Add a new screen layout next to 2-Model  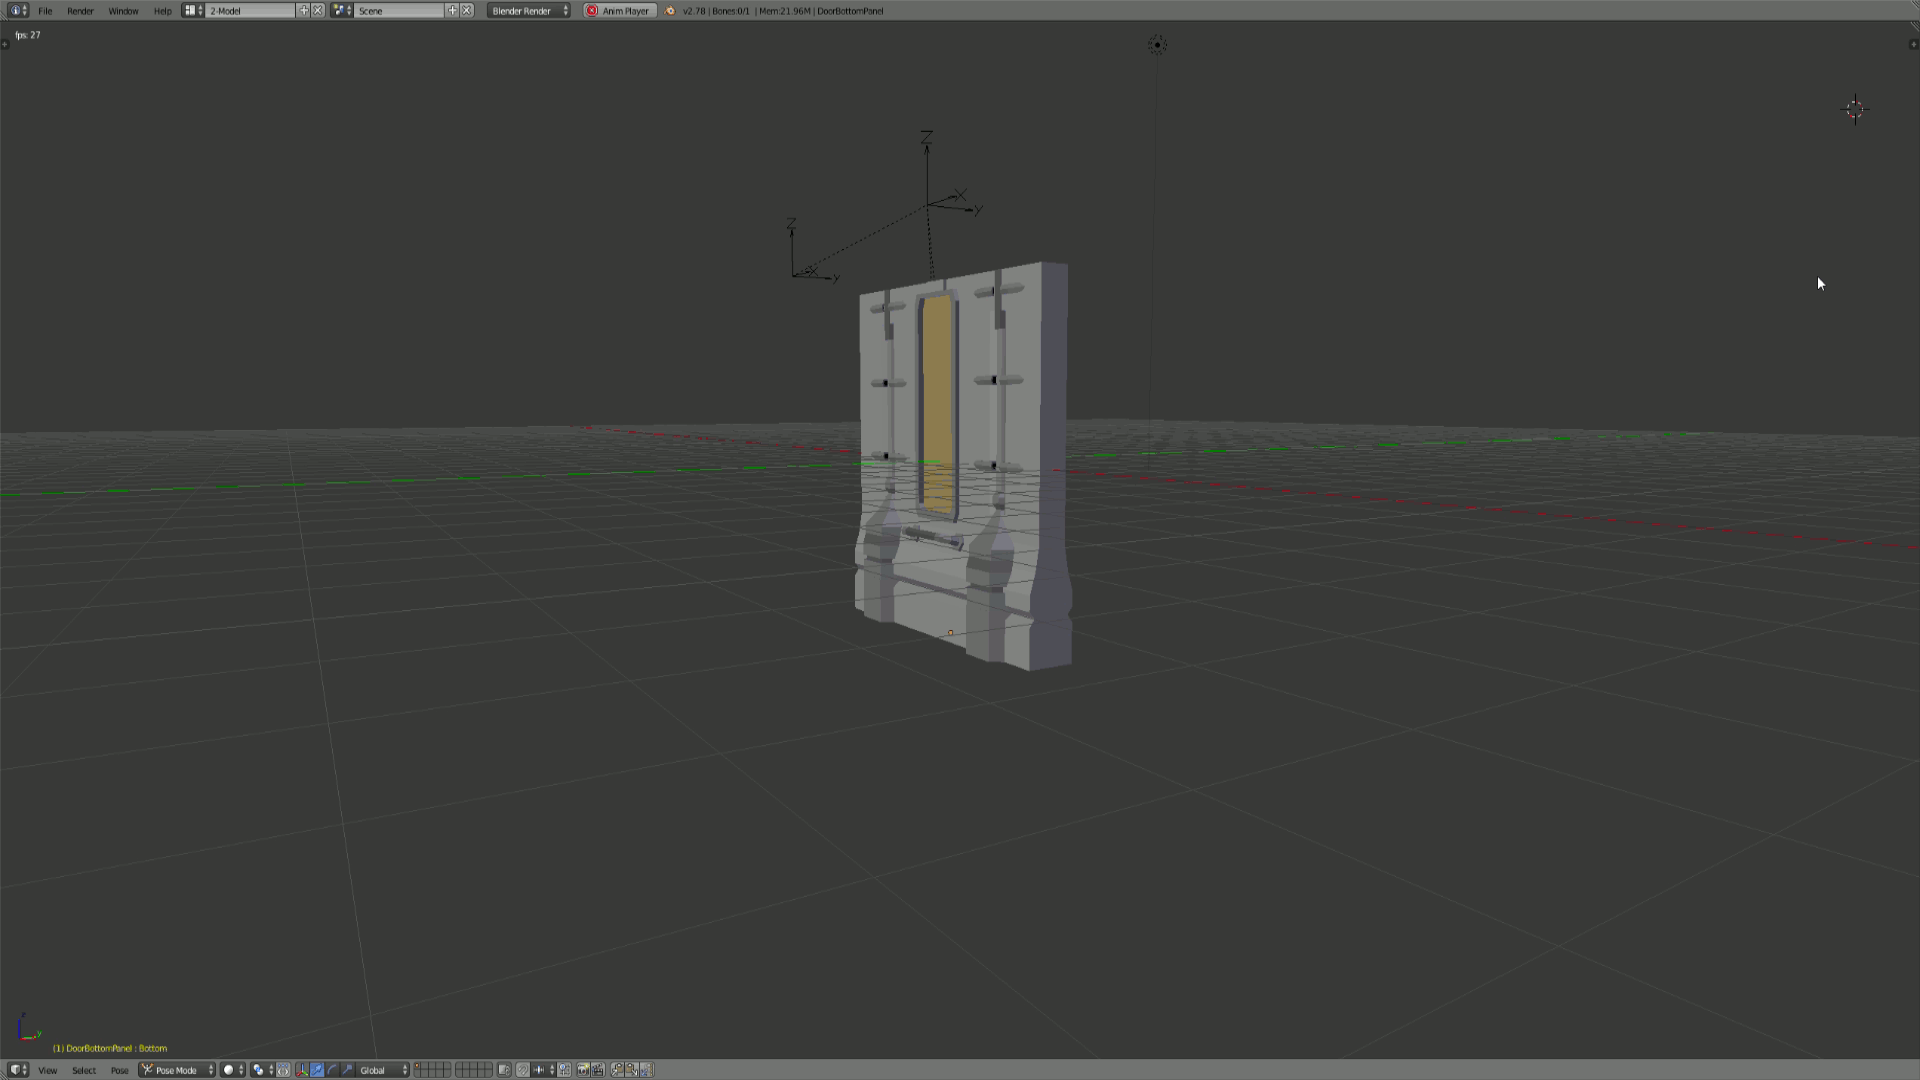point(303,11)
